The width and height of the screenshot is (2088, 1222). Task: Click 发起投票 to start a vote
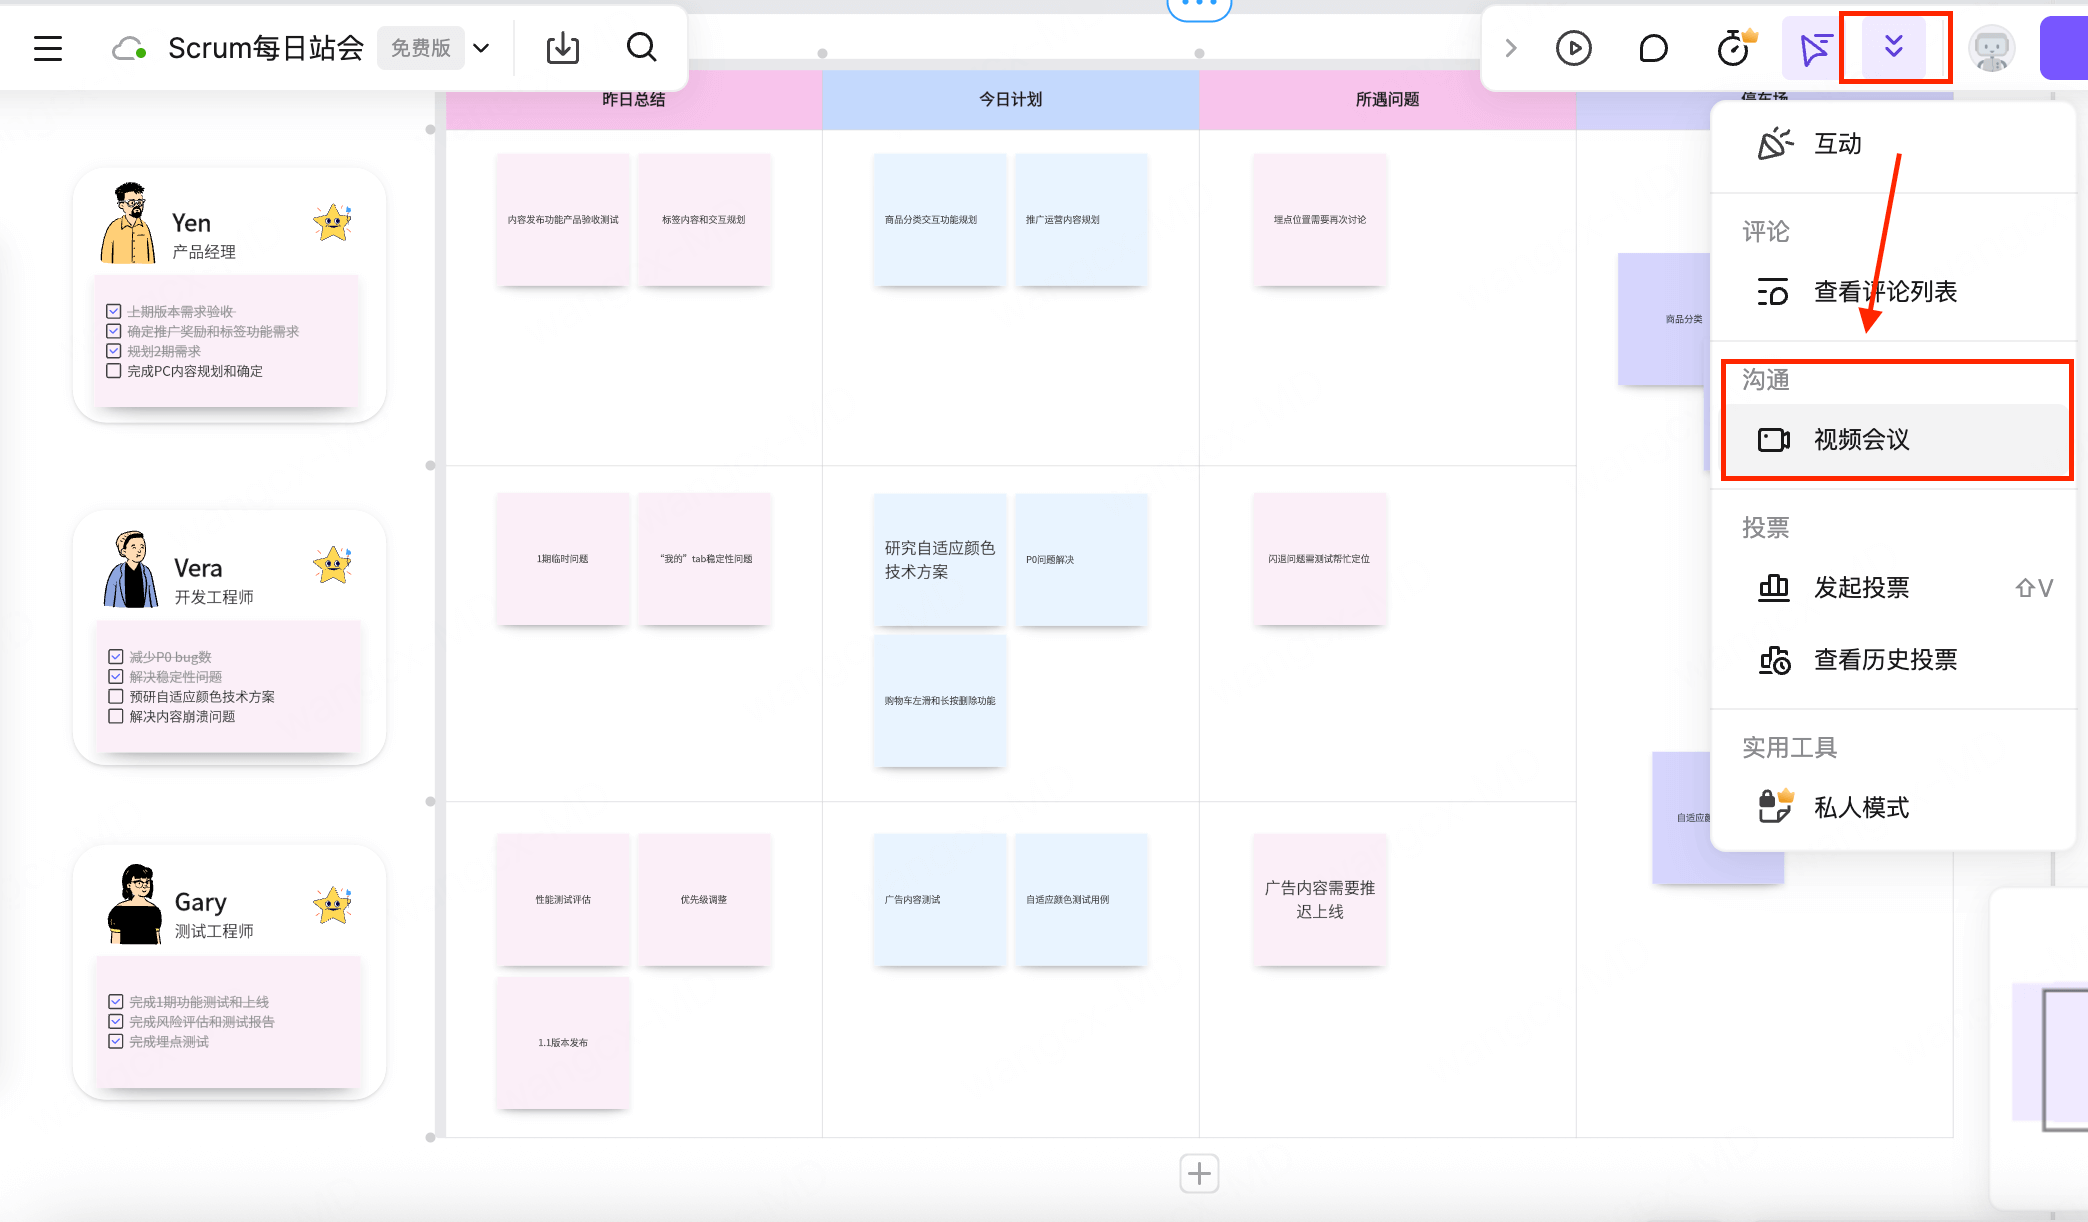point(1861,588)
